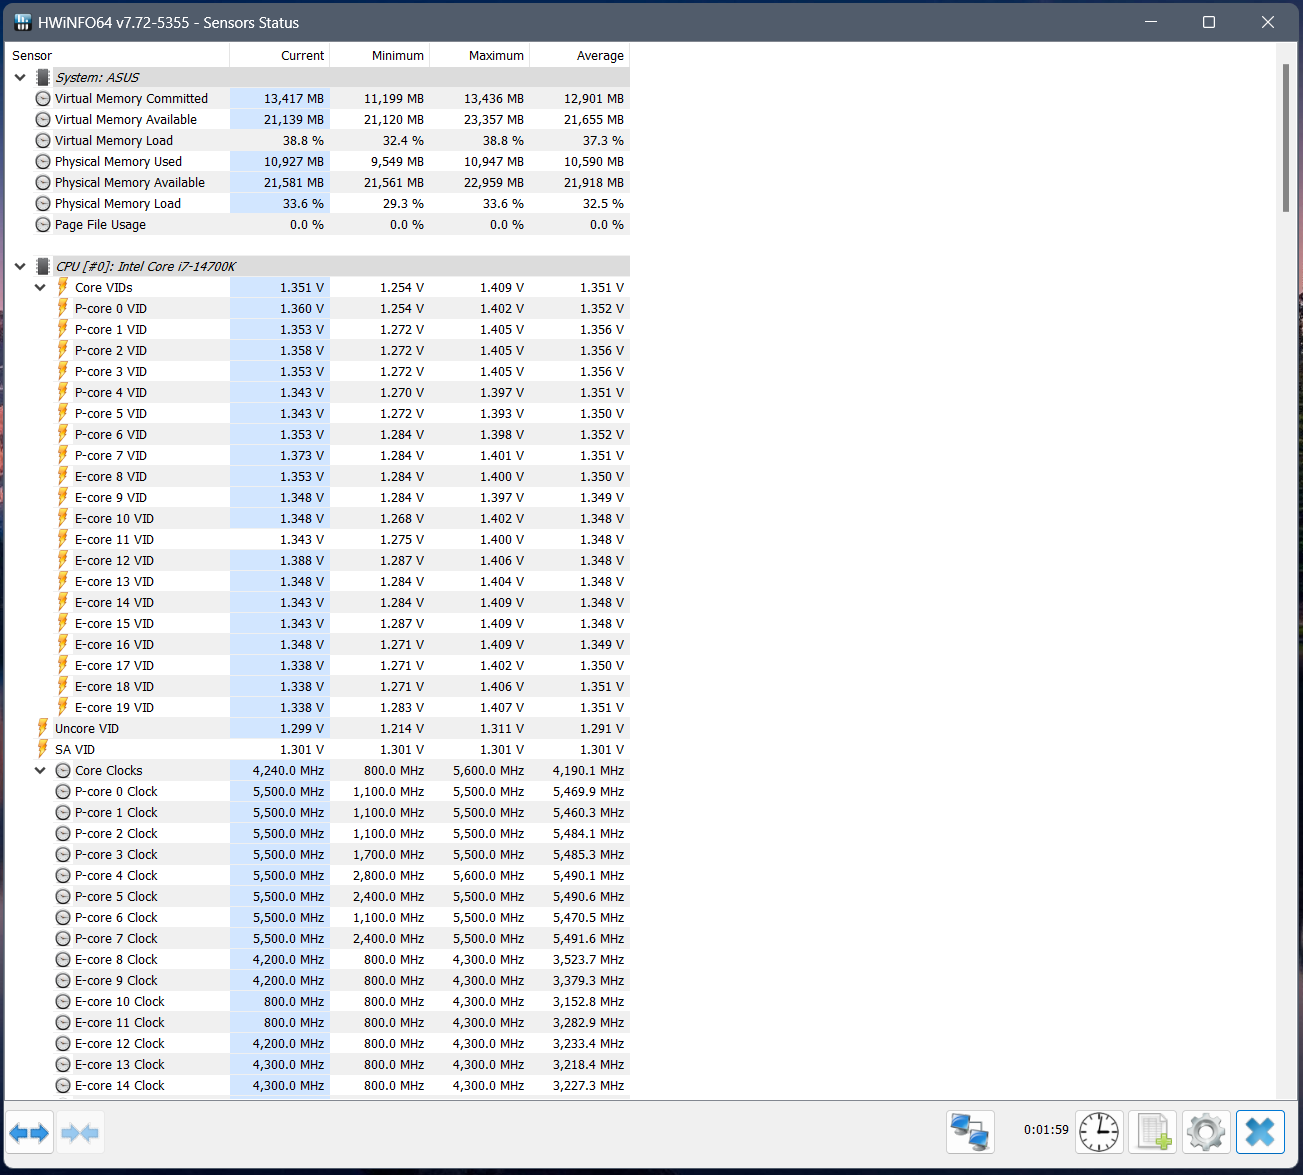This screenshot has height=1175, width=1303.
Task: Start logging with the sheet-plus icon
Action: [x=1153, y=1132]
